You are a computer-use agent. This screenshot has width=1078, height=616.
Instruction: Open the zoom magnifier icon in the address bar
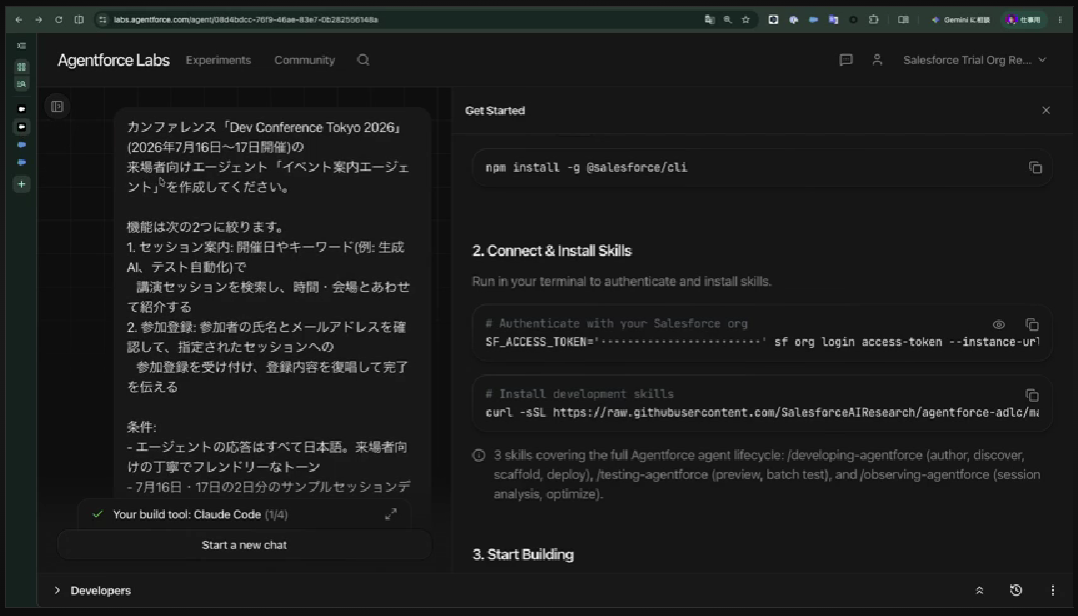pyautogui.click(x=727, y=20)
